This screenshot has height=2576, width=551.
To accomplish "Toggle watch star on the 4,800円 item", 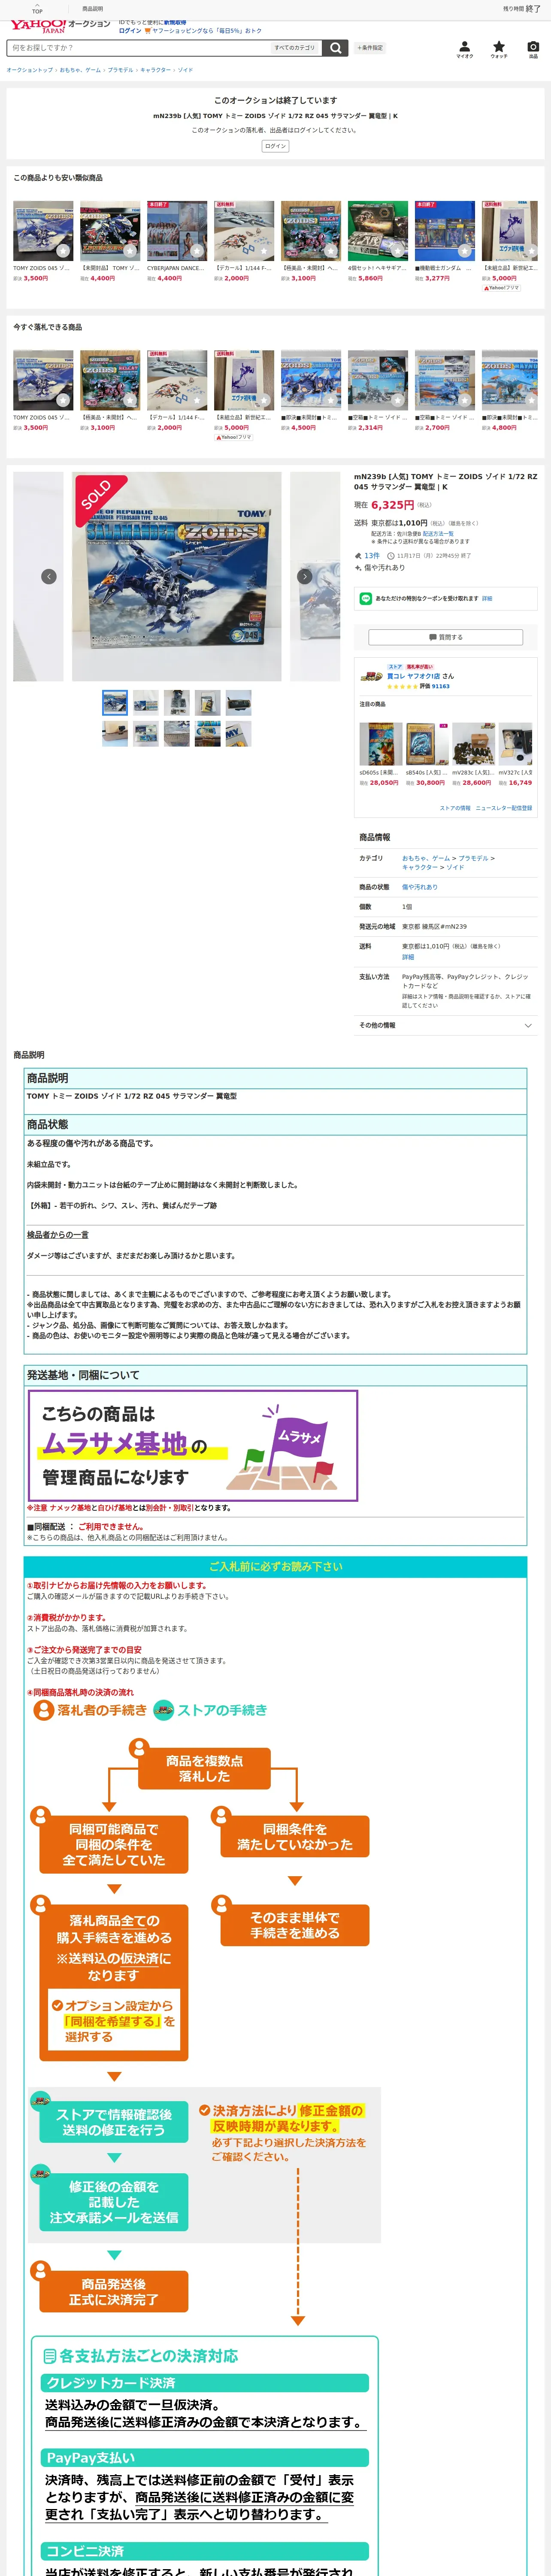I will [532, 400].
